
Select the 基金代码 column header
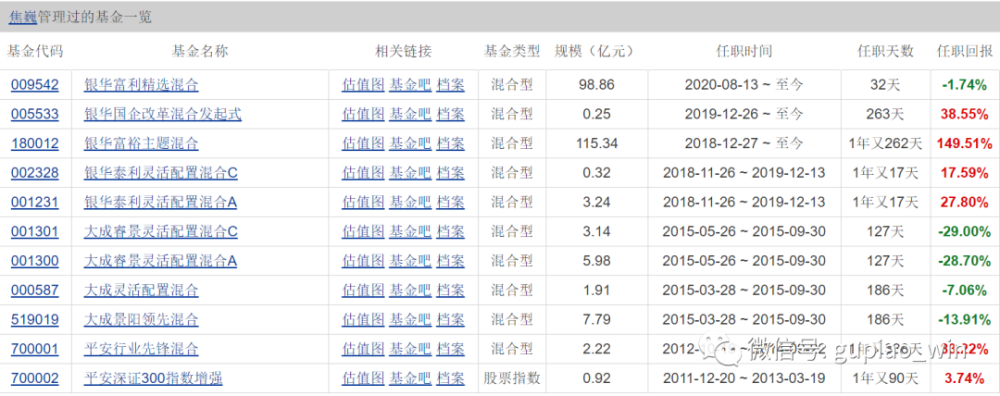[x=35, y=52]
